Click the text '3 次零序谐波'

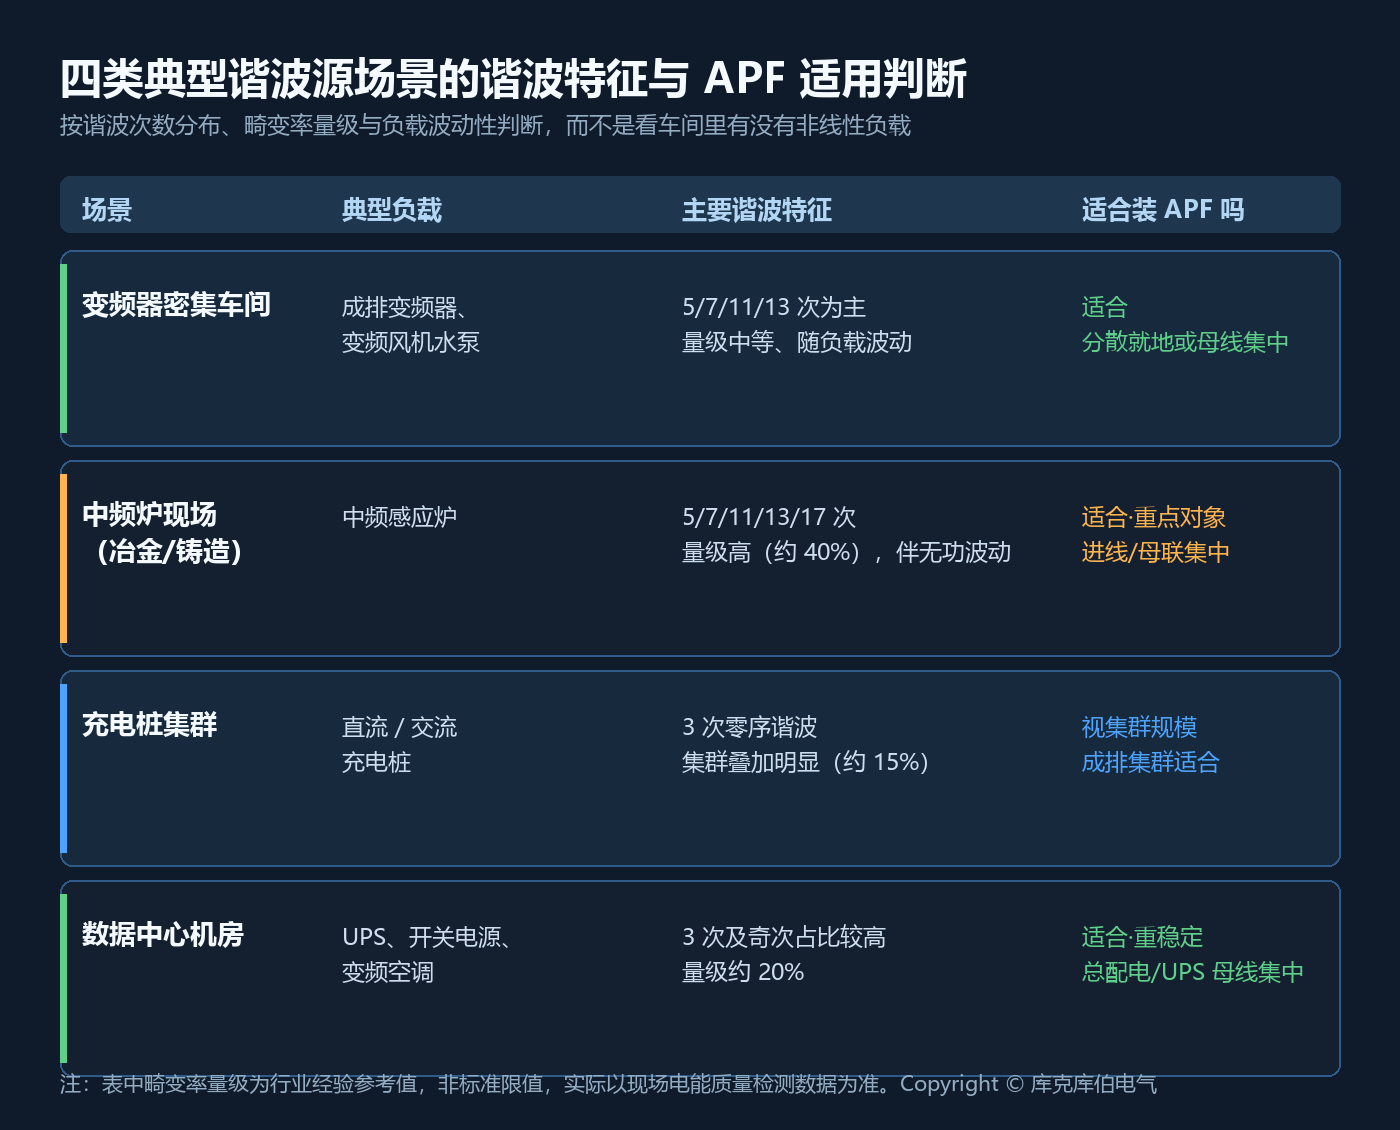tap(750, 727)
